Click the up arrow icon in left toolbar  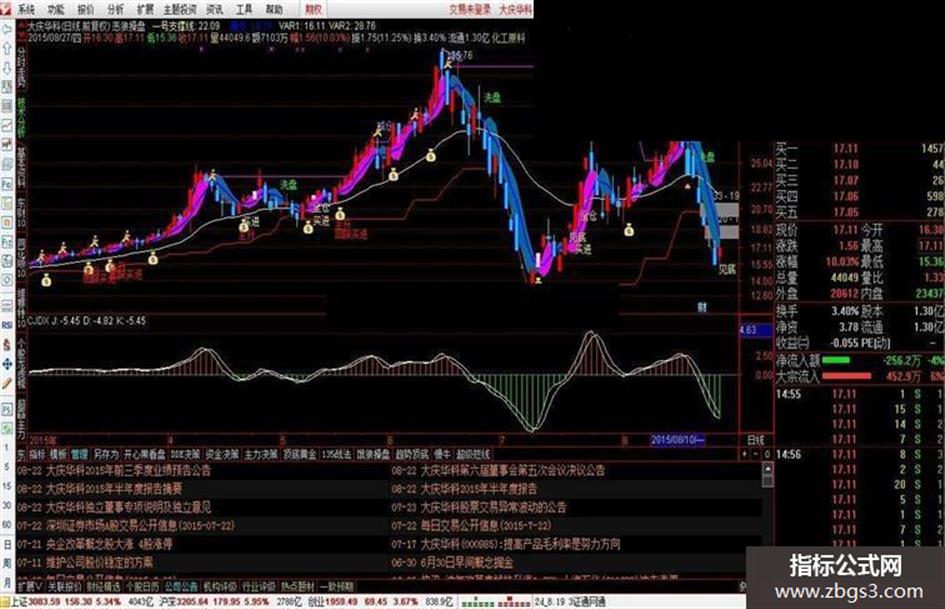pos(7,48)
